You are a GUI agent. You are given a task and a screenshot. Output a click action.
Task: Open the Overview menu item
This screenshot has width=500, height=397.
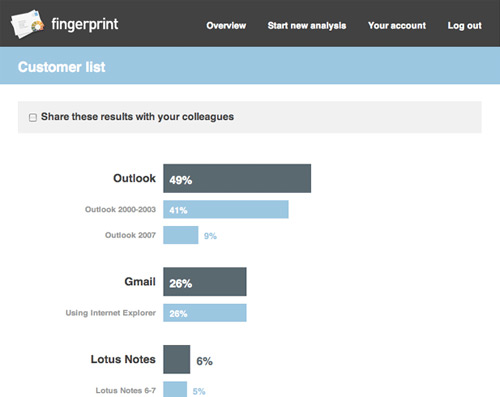coord(226,26)
